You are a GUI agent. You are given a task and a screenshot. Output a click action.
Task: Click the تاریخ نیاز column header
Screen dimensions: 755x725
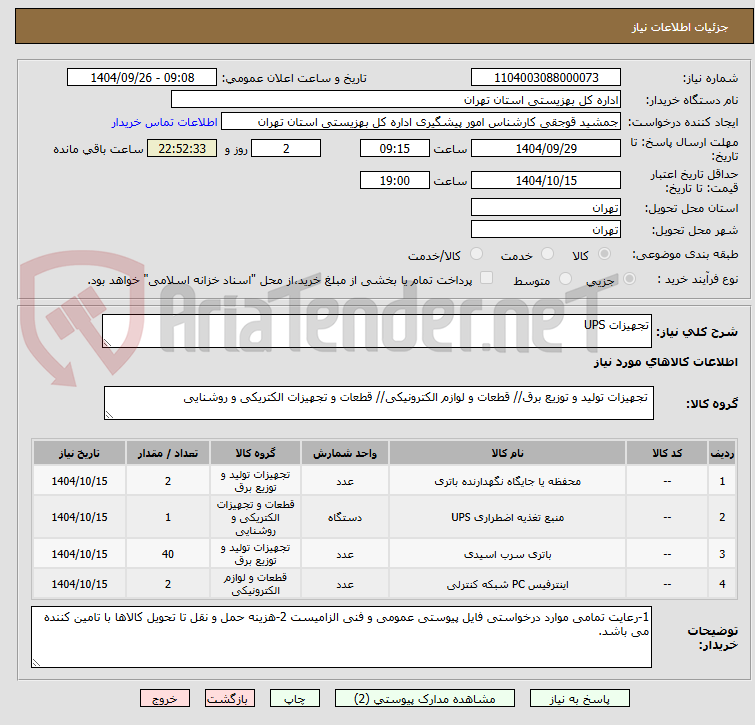79,453
